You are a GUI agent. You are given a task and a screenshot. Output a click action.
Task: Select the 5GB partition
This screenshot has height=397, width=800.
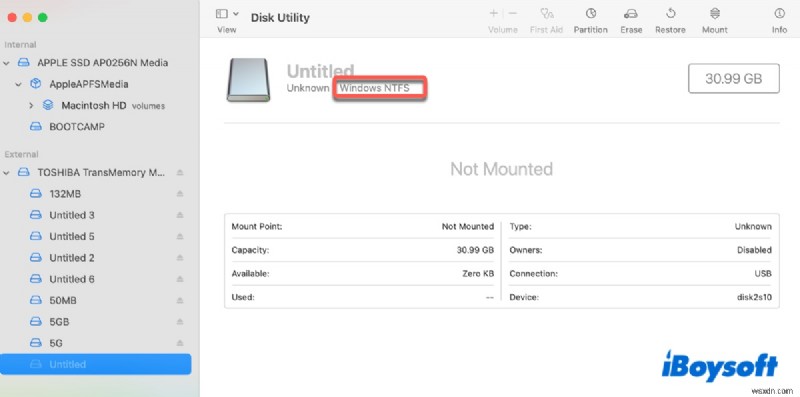pos(59,322)
